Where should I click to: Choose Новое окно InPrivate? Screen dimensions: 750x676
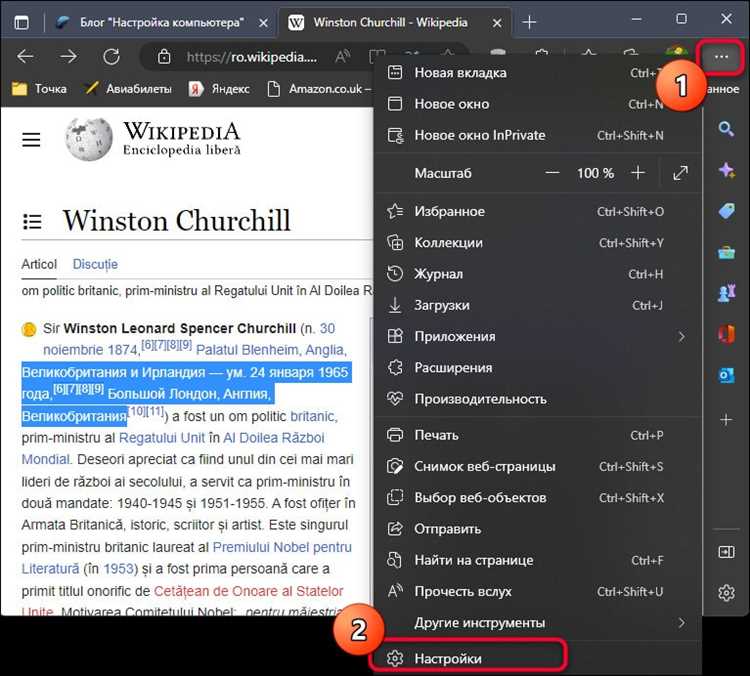coord(538,135)
